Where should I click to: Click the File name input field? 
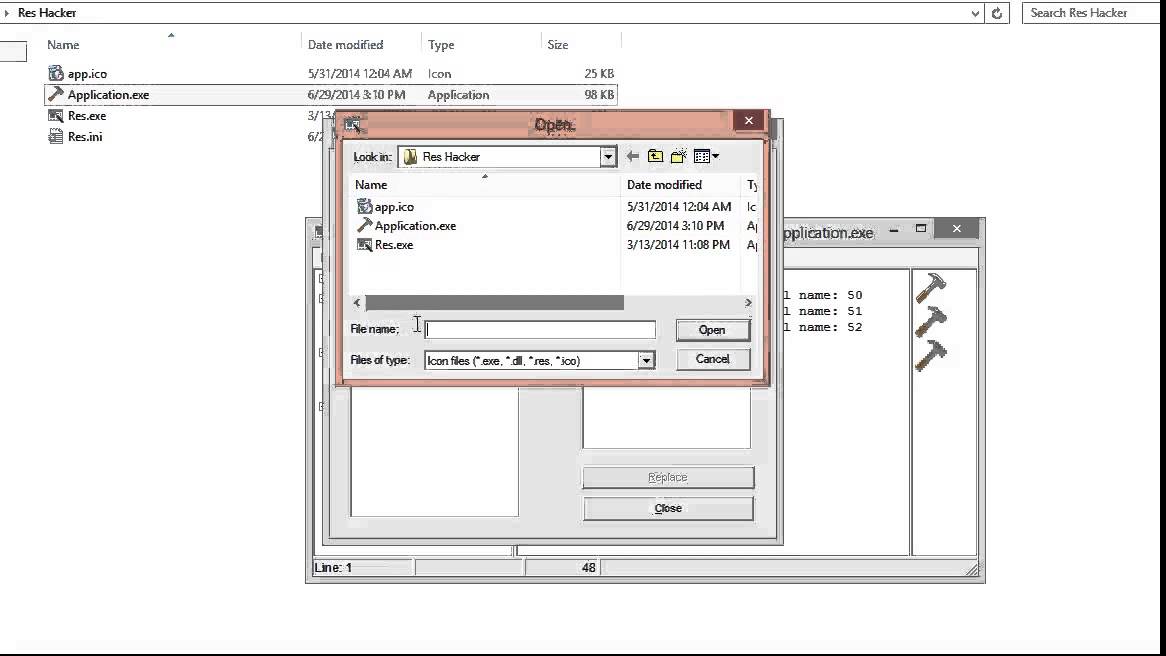coord(540,329)
